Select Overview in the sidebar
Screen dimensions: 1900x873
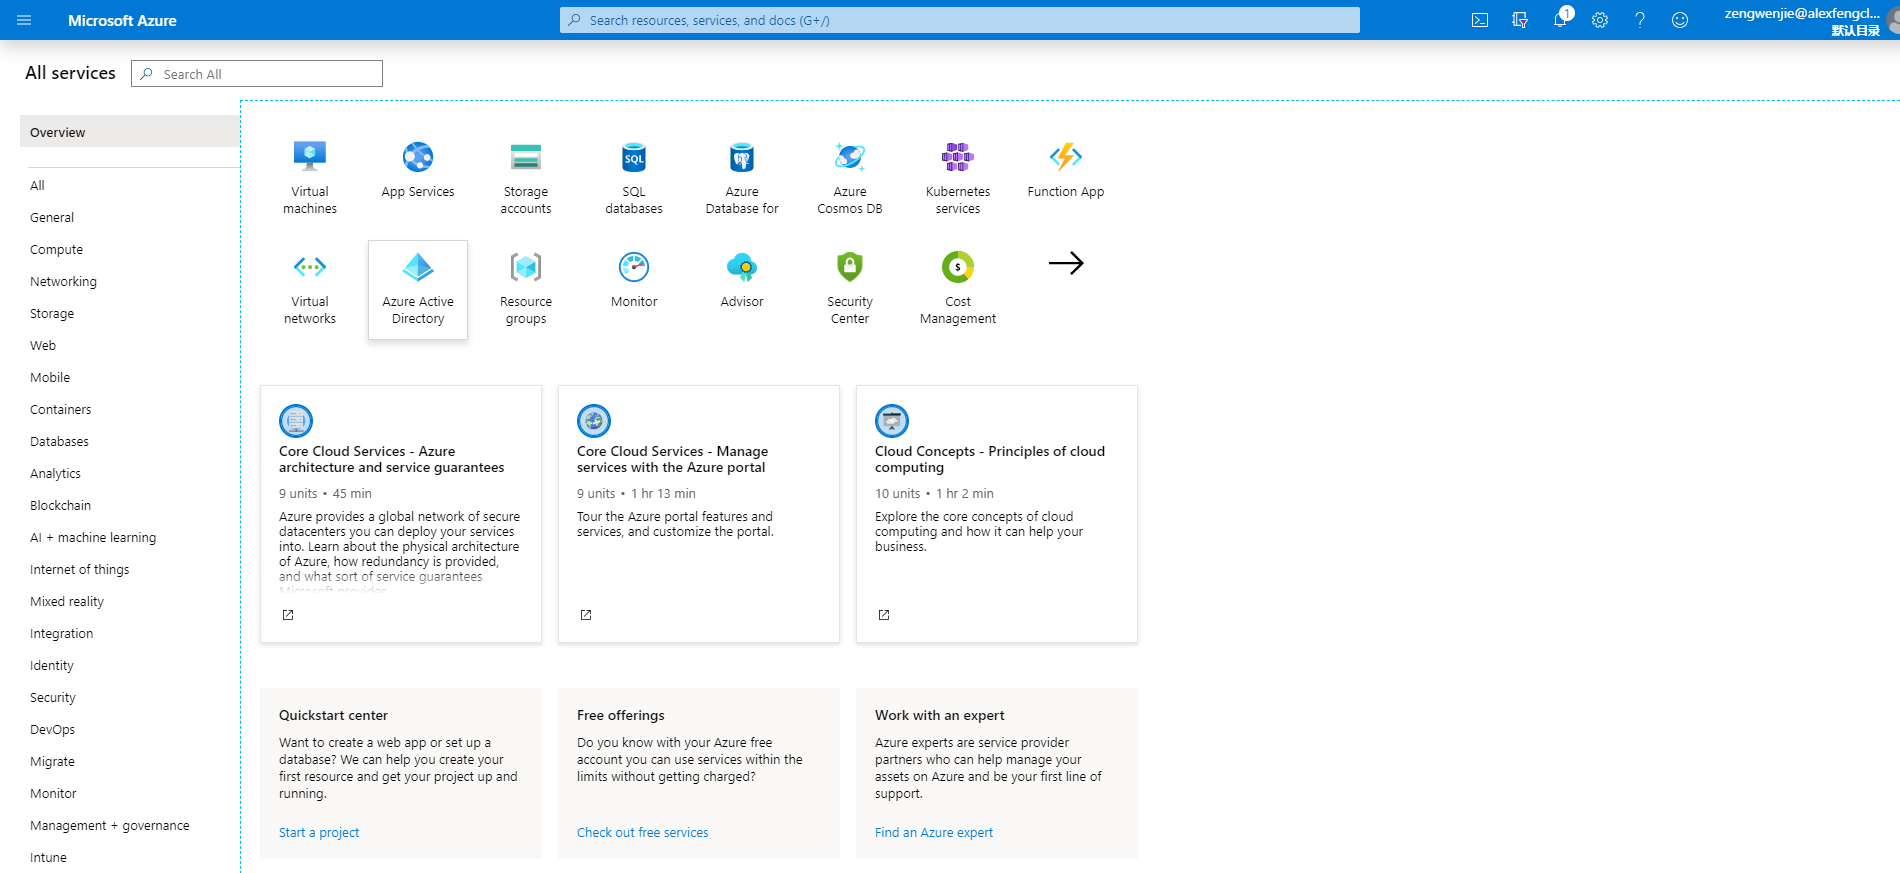point(130,132)
